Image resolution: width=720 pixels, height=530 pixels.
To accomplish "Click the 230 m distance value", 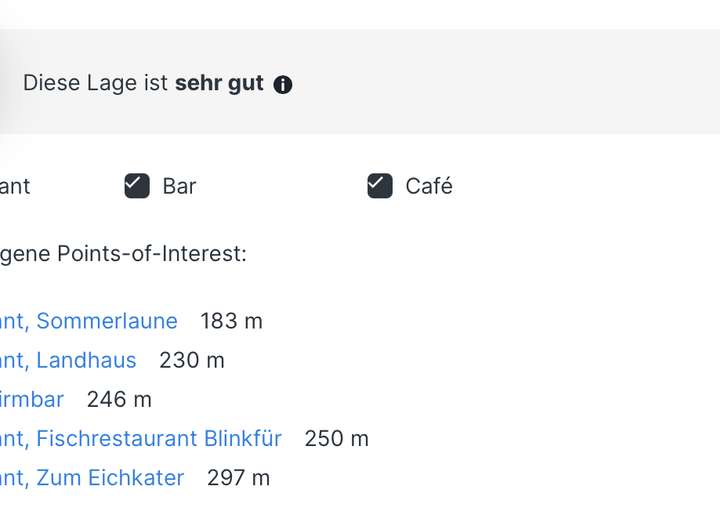I will click(192, 360).
